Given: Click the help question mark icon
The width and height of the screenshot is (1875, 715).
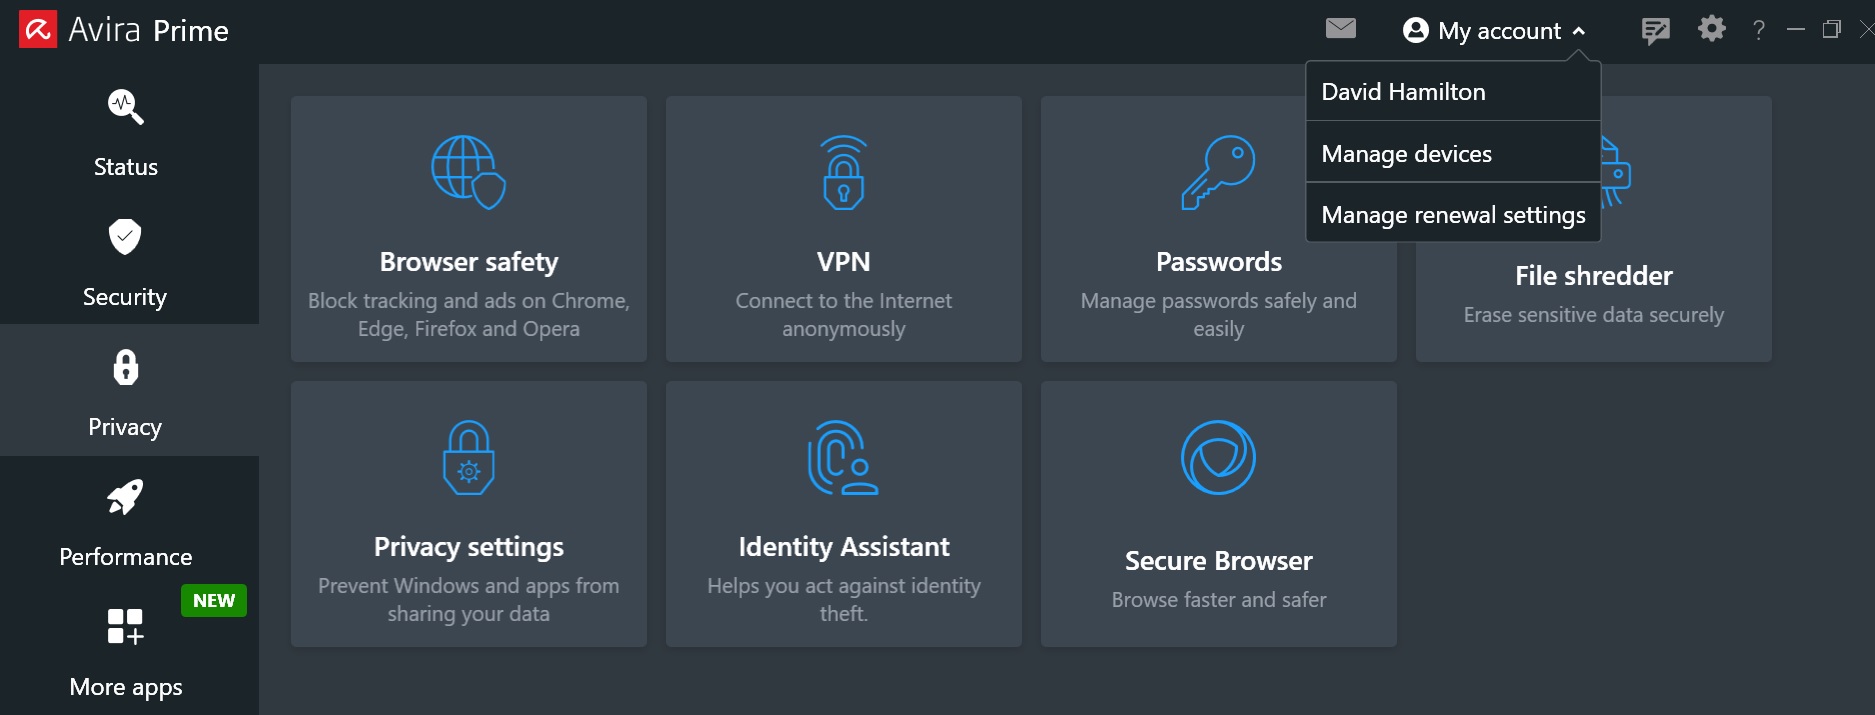Looking at the screenshot, I should click(1758, 30).
